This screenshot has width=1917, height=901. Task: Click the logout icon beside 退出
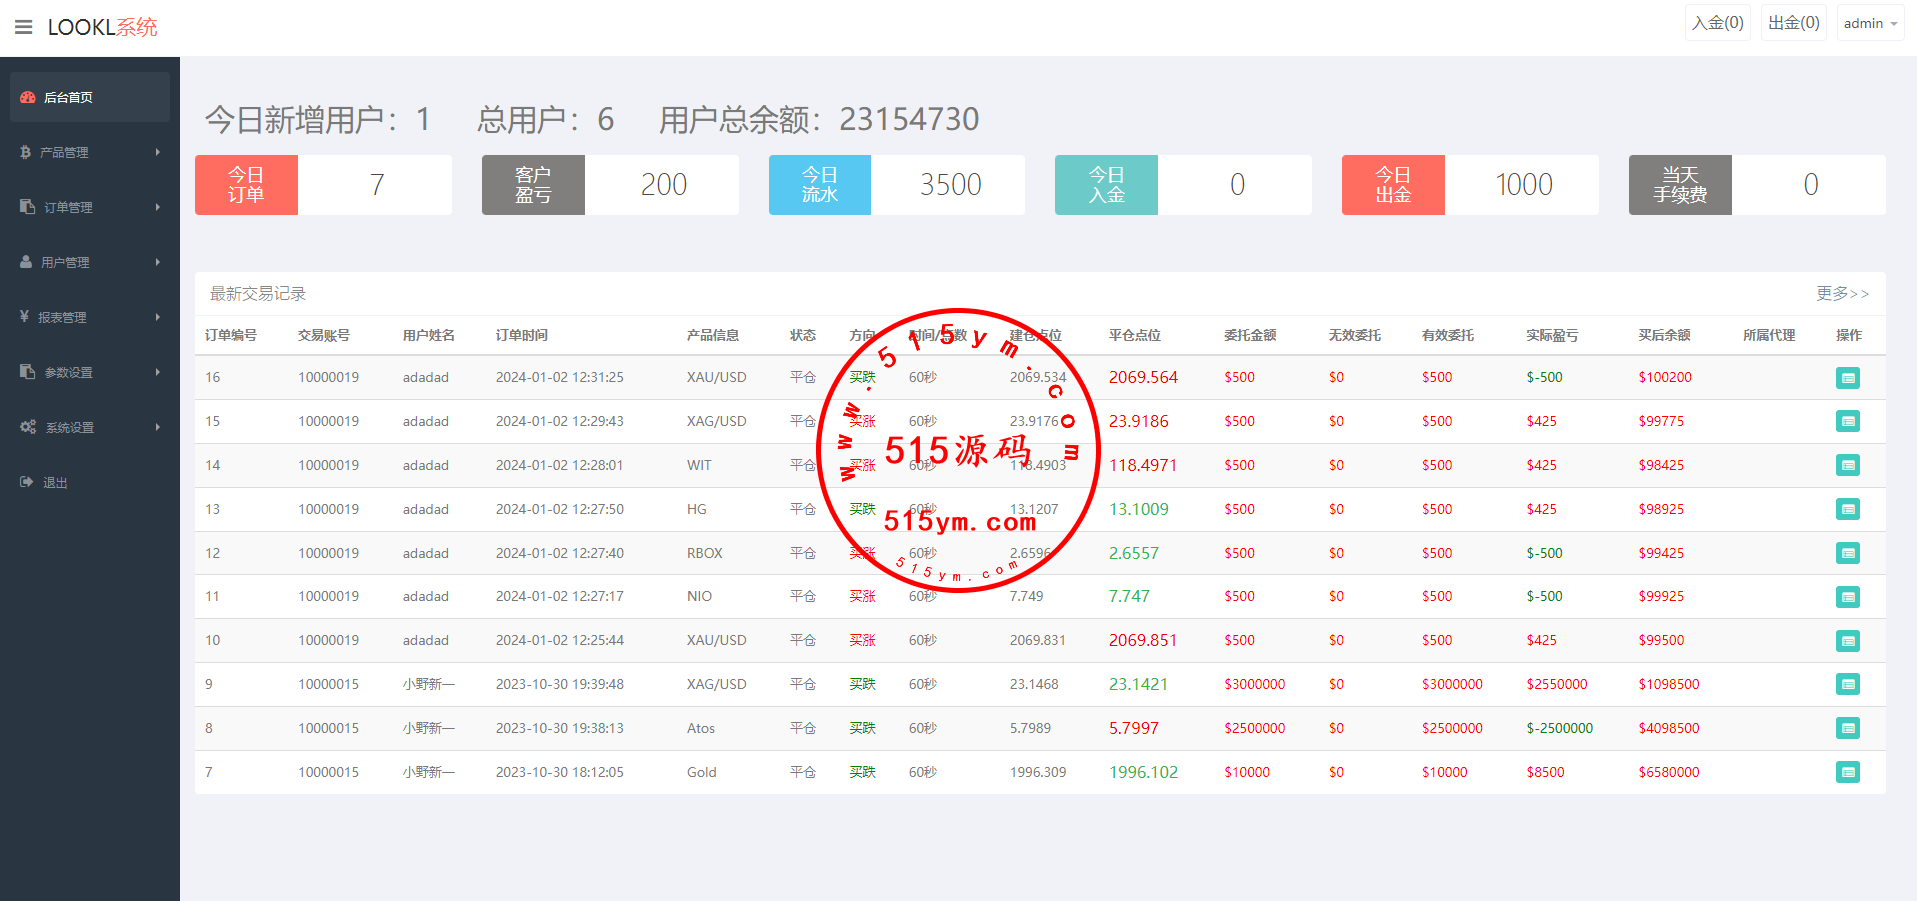coord(27,482)
